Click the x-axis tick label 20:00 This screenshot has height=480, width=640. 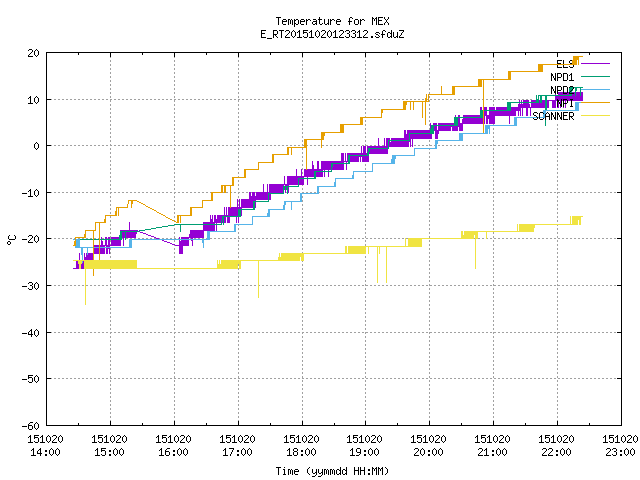(x=428, y=452)
